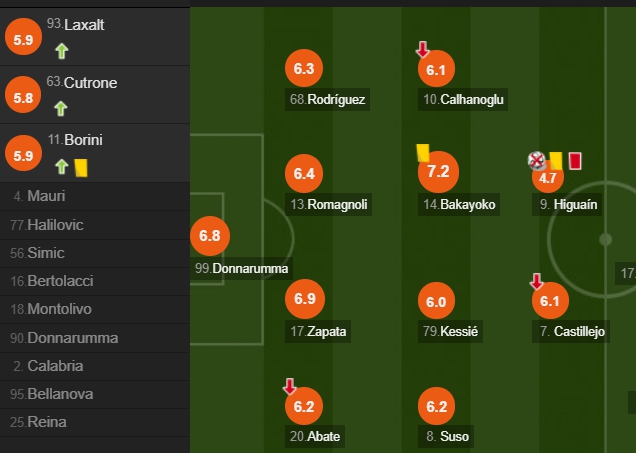This screenshot has width=636, height=453.
Task: Click Higuaín's missed penalty ball icon
Action: click(537, 161)
